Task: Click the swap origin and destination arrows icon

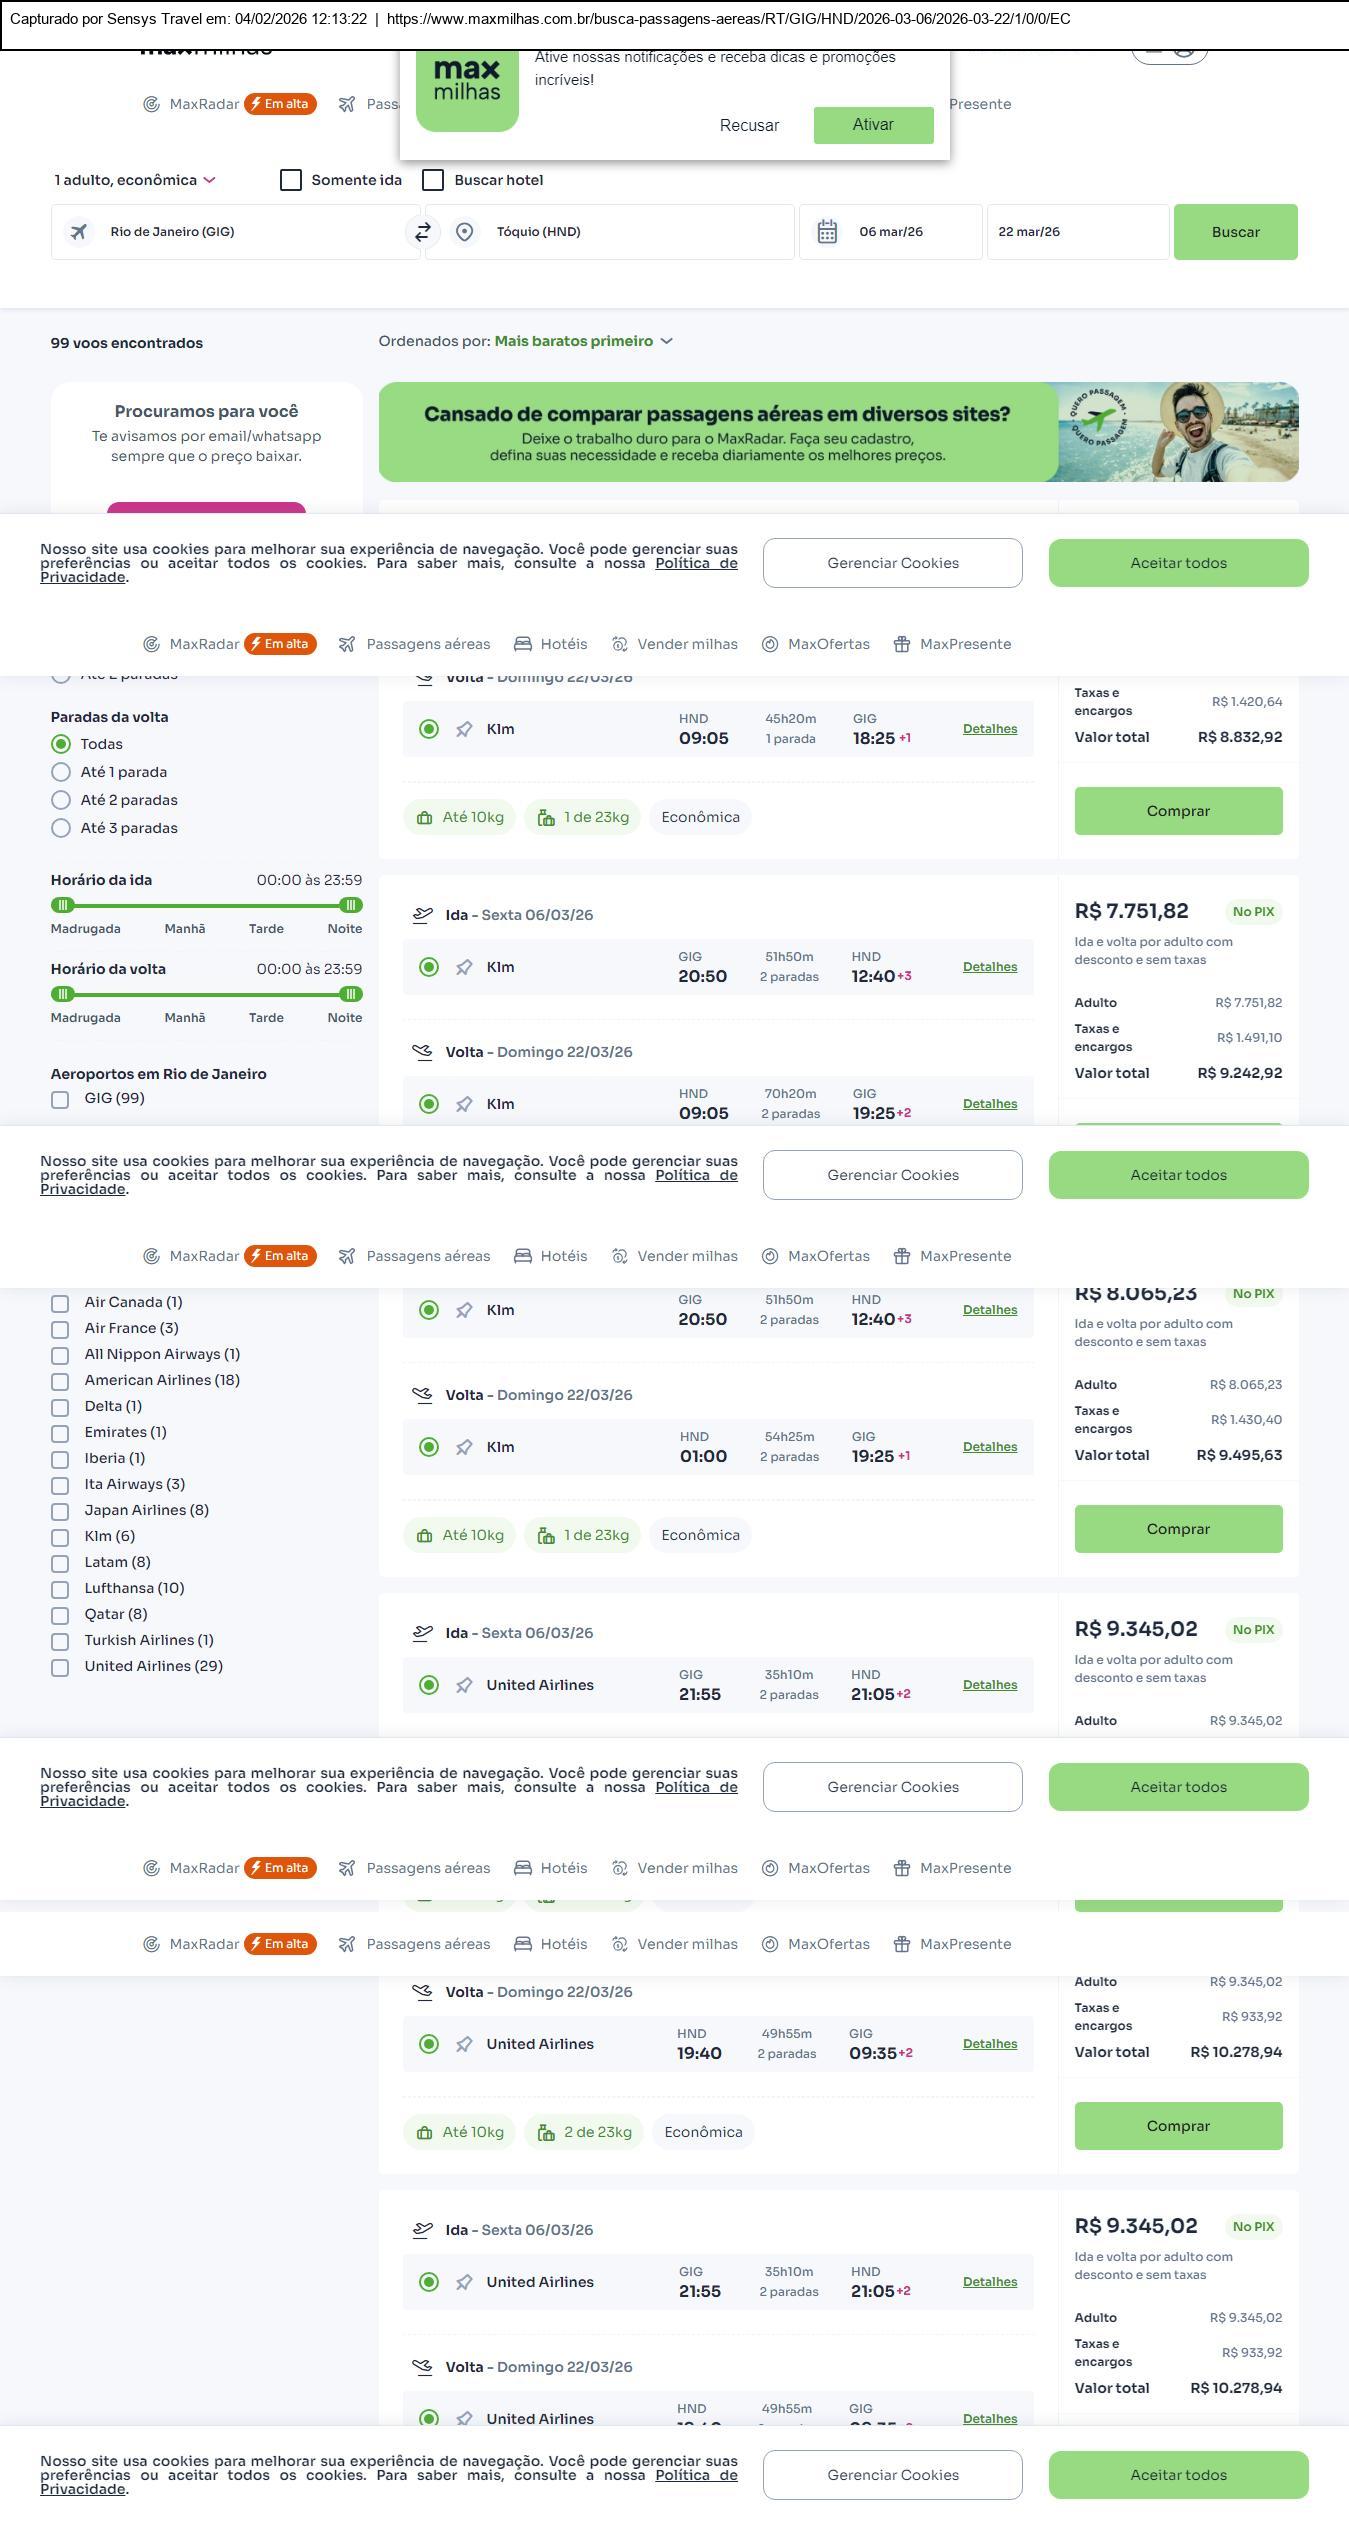Action: tap(423, 232)
